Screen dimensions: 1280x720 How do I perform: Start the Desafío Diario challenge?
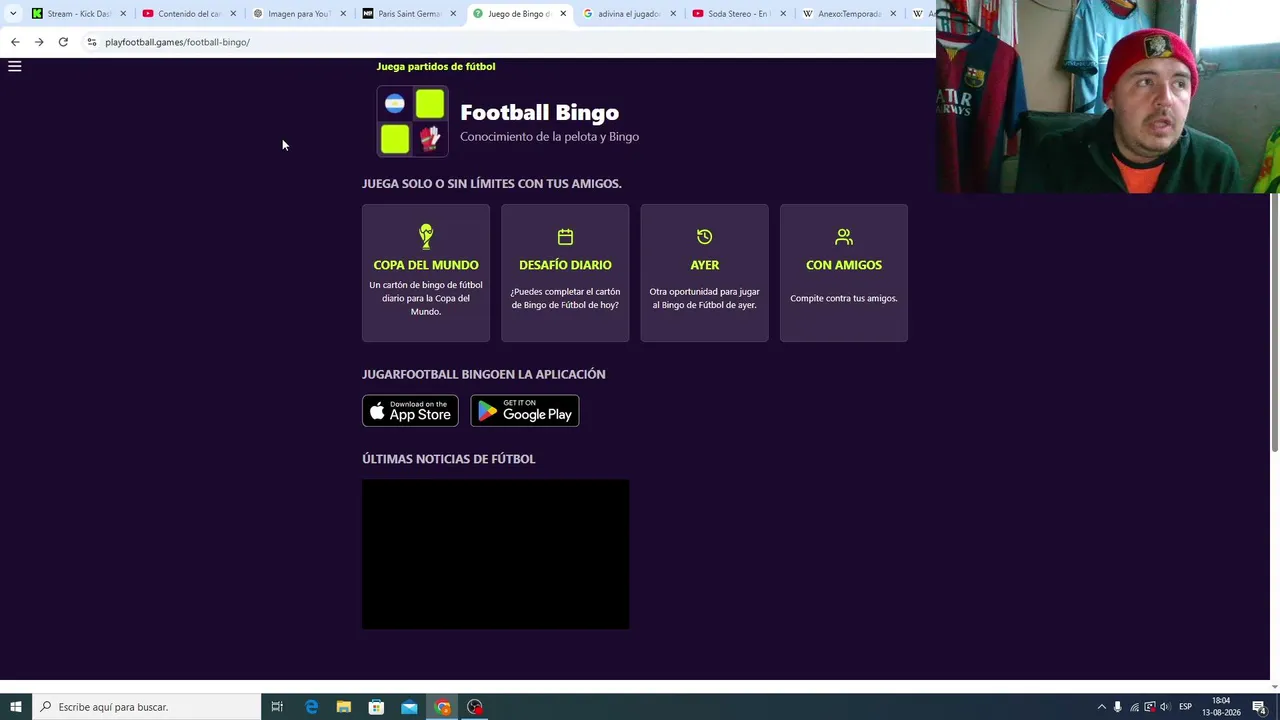coord(565,273)
